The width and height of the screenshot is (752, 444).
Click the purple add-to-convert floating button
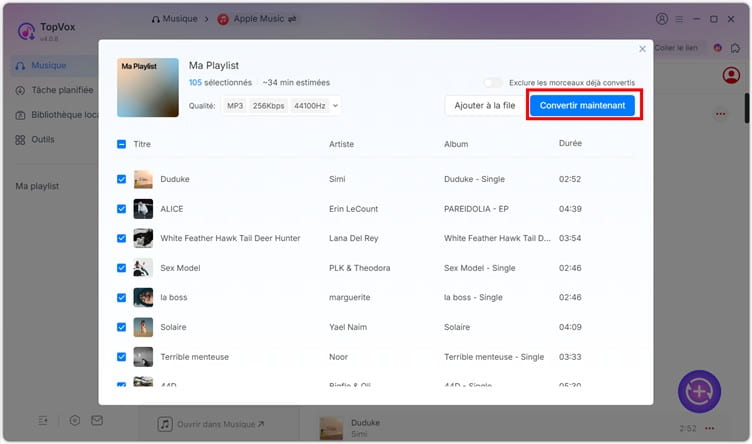tap(699, 391)
